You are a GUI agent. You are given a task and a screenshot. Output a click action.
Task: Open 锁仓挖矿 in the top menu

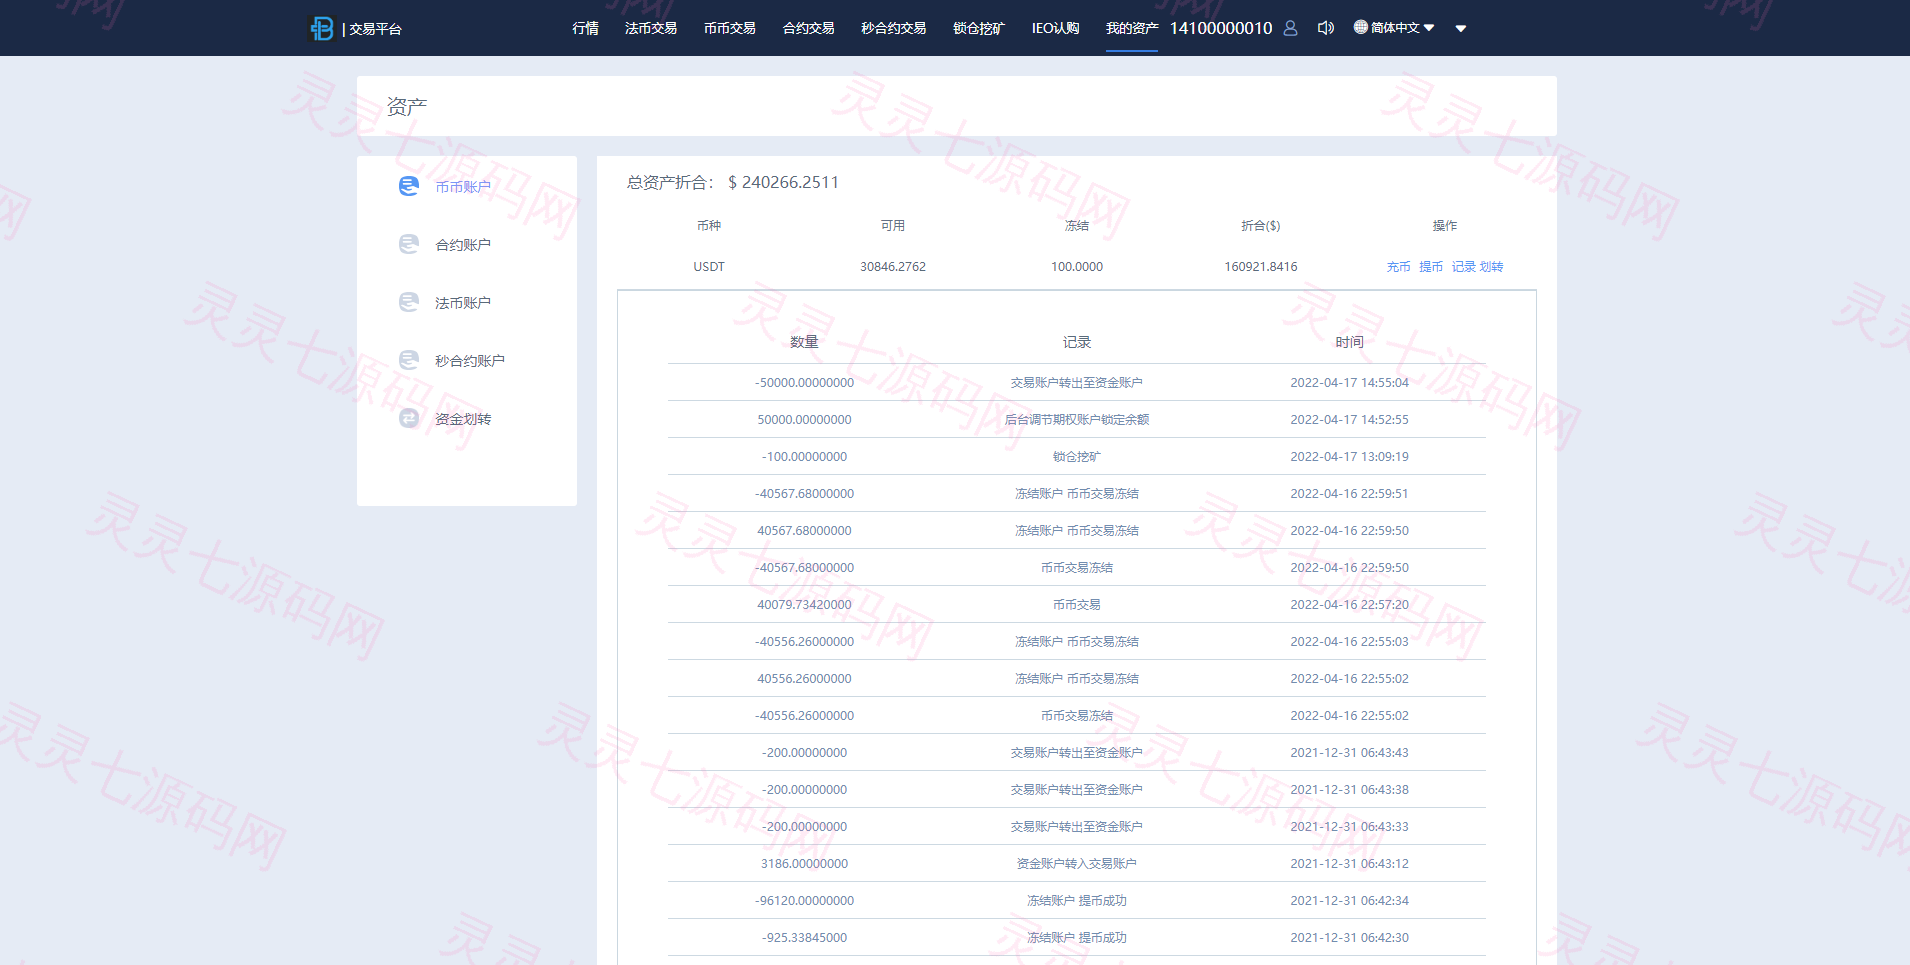point(978,28)
